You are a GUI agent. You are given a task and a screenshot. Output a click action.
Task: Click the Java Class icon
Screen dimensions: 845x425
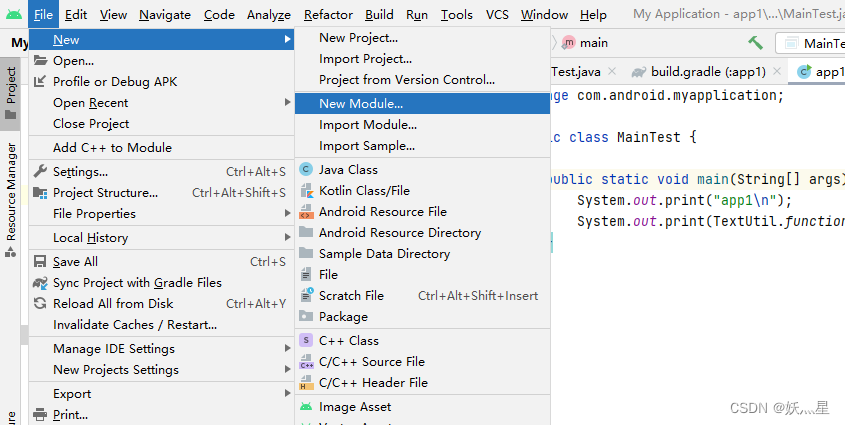pyautogui.click(x=306, y=170)
